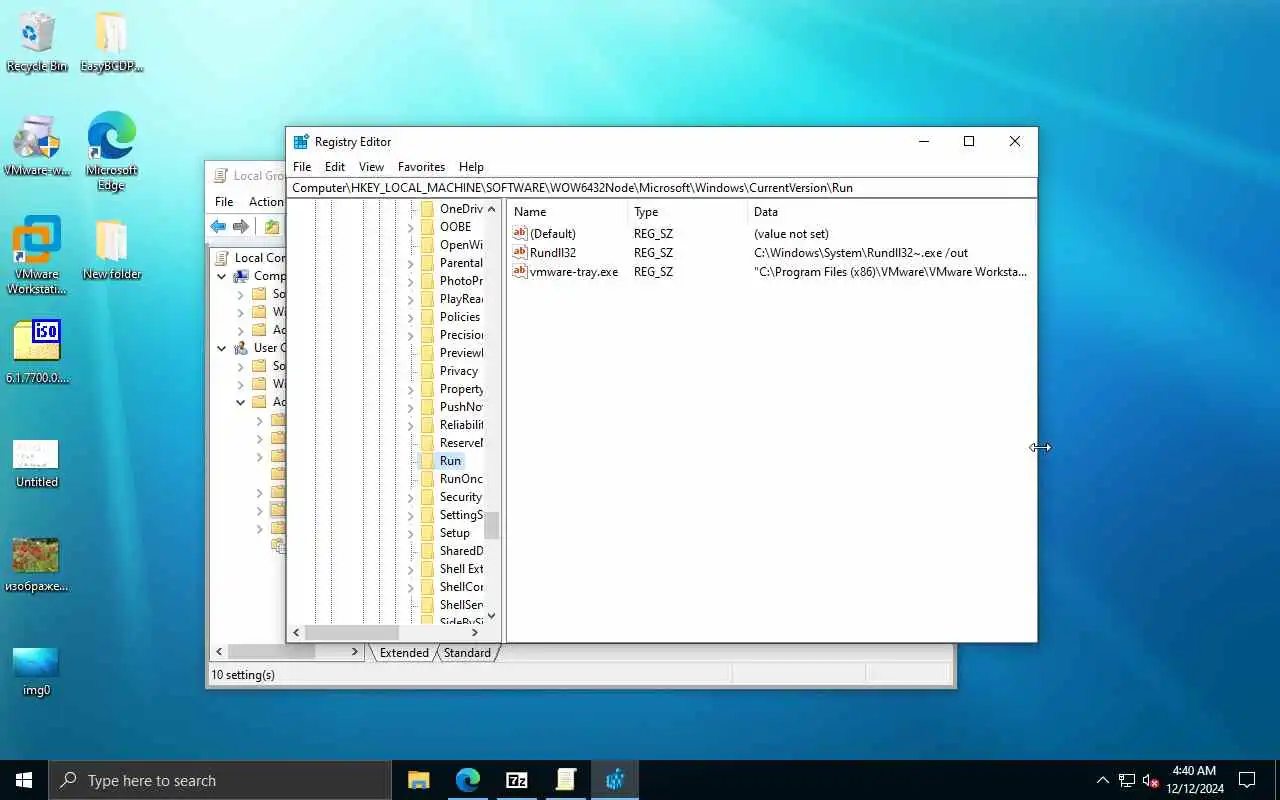Viewport: 1280px width, 800px height.
Task: Sort values by Type column
Action: (x=687, y=212)
